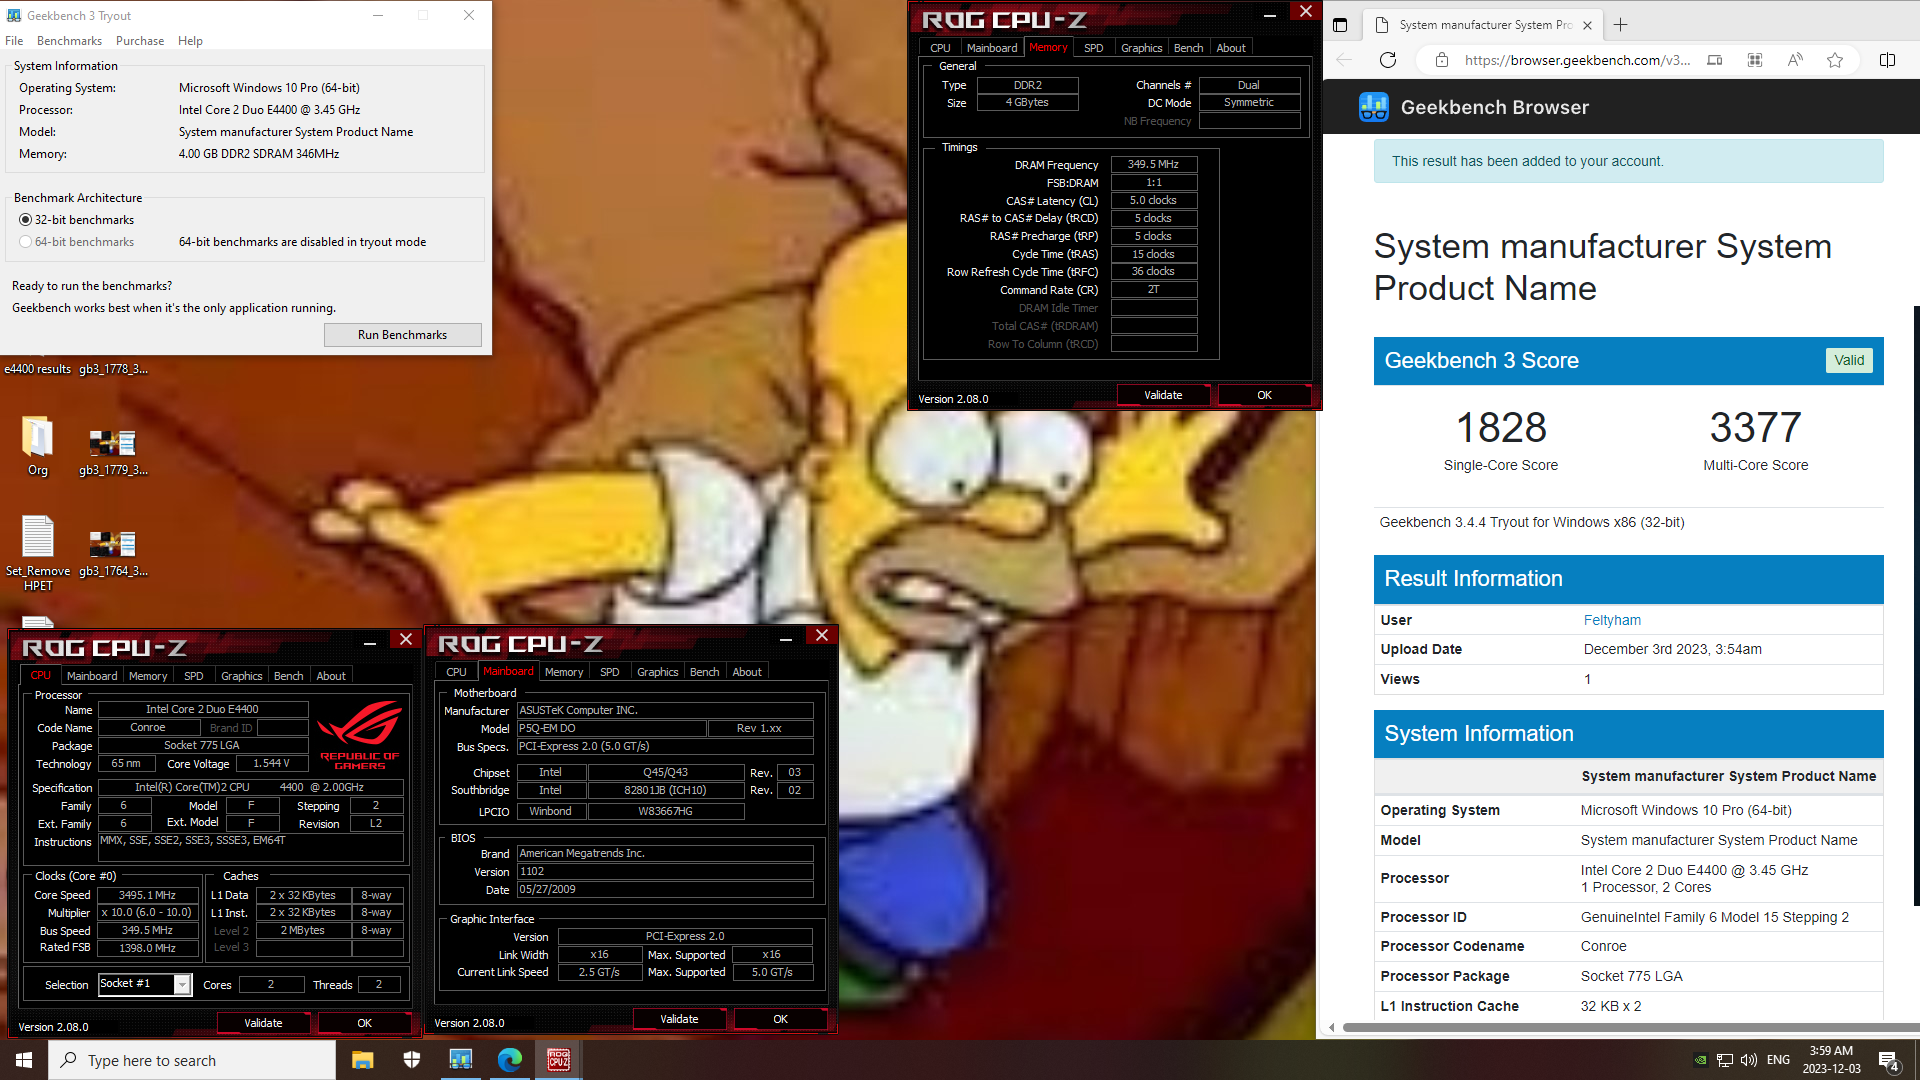This screenshot has width=1920, height=1080.
Task: Click the Valid badge on Geekbench score
Action: coord(1849,360)
